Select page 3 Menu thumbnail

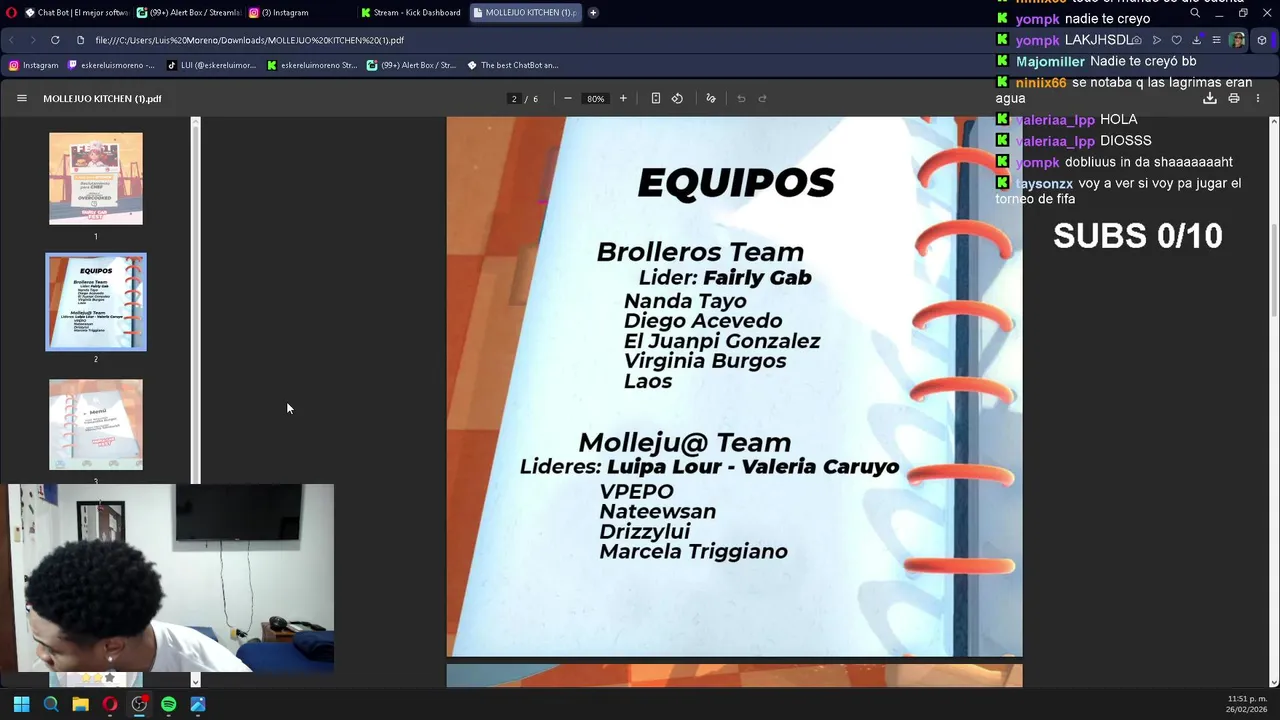click(96, 424)
